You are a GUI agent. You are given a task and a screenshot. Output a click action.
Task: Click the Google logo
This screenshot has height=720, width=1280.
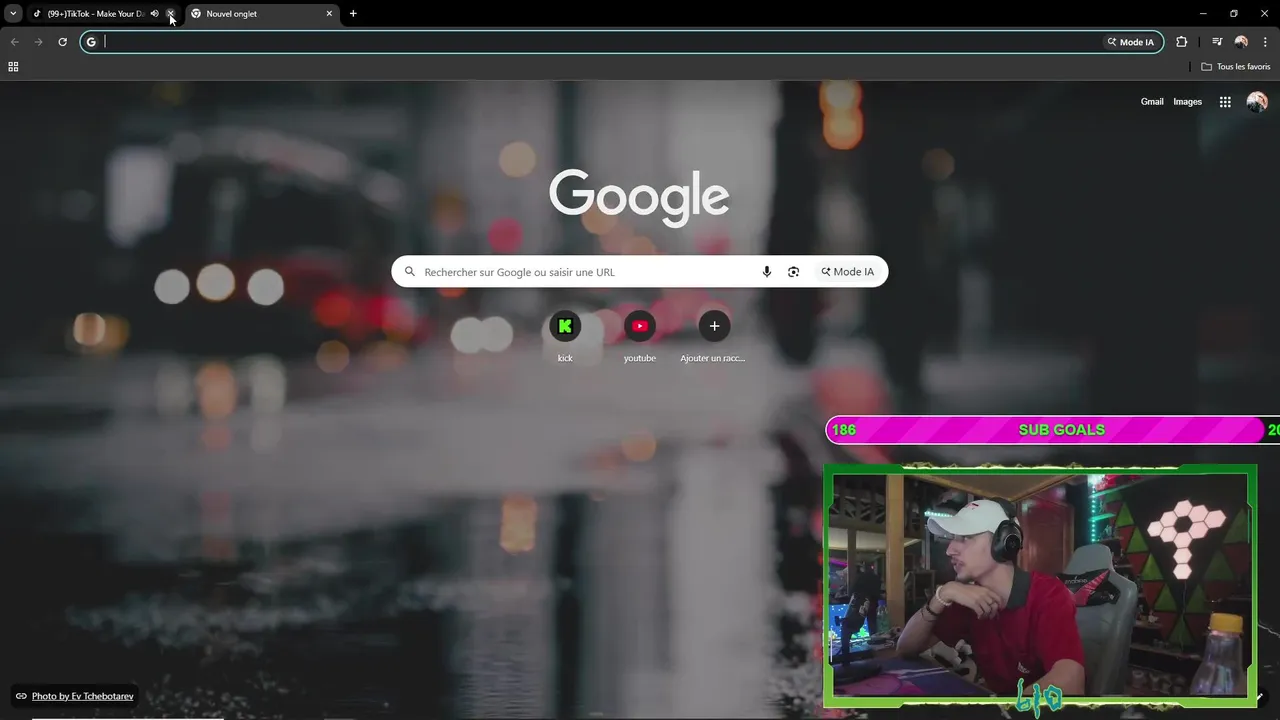[x=639, y=198]
